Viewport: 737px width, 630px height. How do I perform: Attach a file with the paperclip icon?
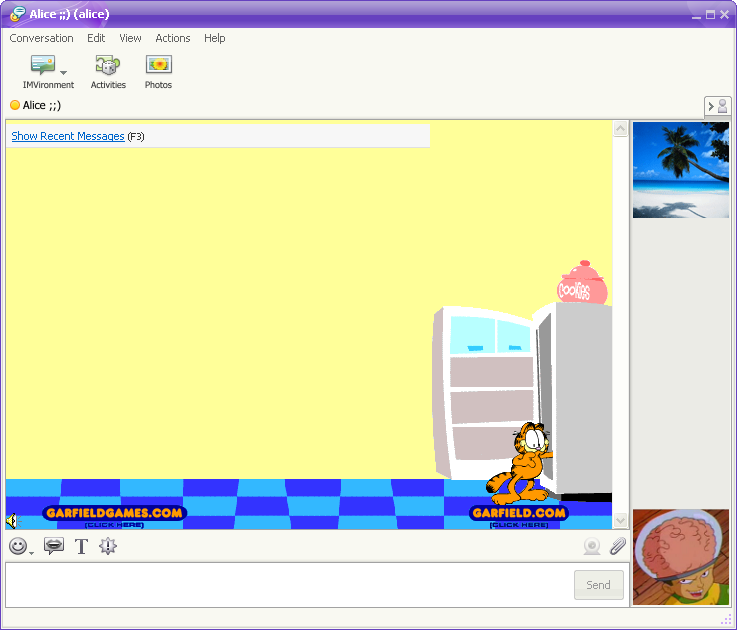[x=617, y=546]
